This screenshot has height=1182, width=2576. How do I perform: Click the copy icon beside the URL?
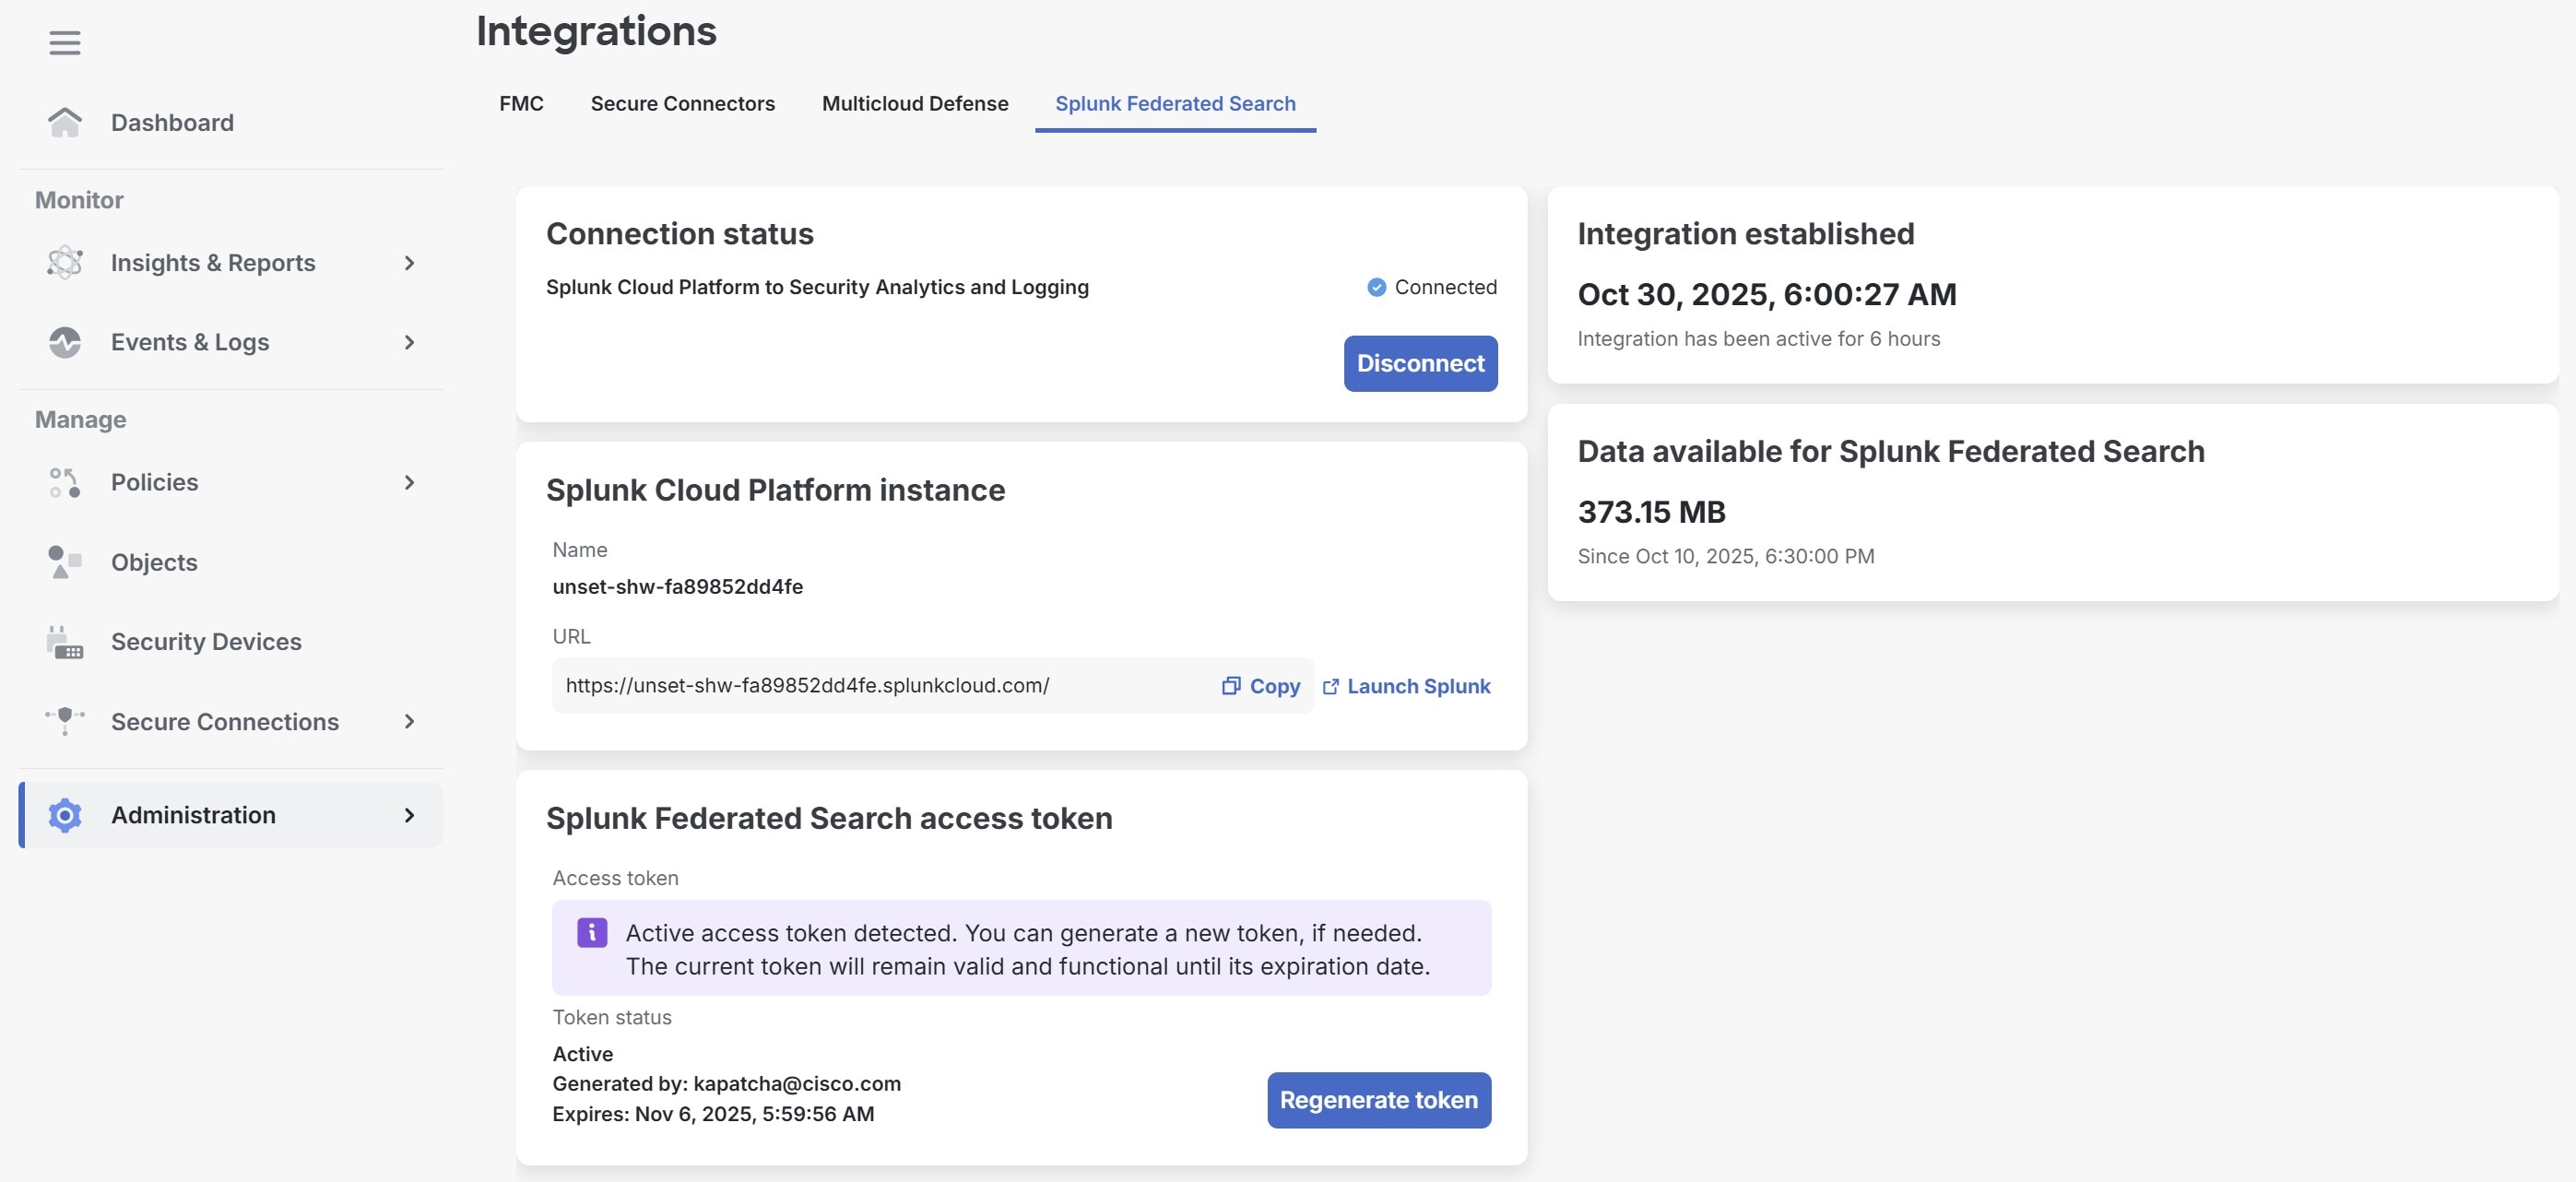click(x=1231, y=686)
